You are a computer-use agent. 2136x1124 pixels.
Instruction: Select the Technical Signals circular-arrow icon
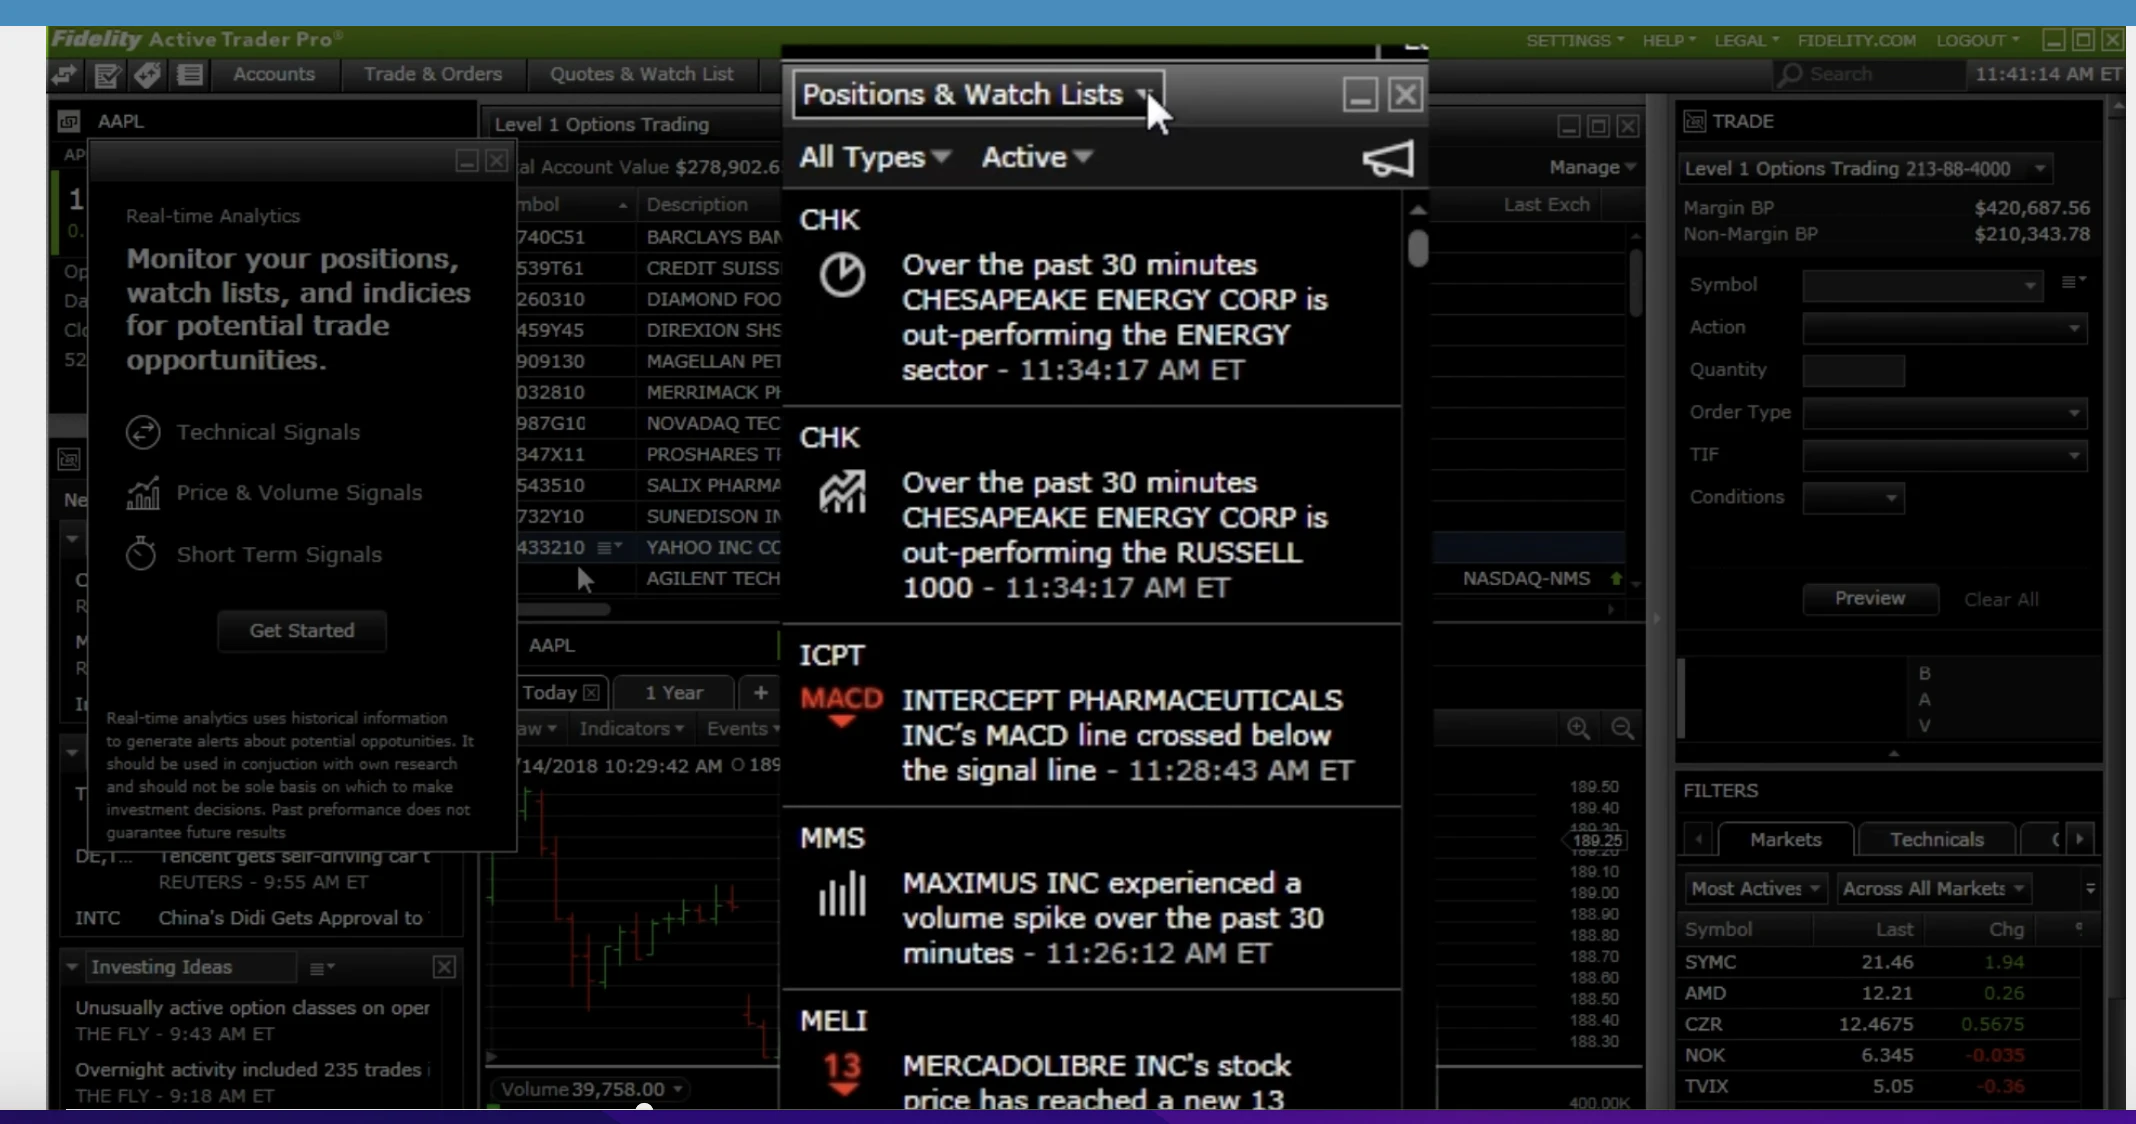143,432
